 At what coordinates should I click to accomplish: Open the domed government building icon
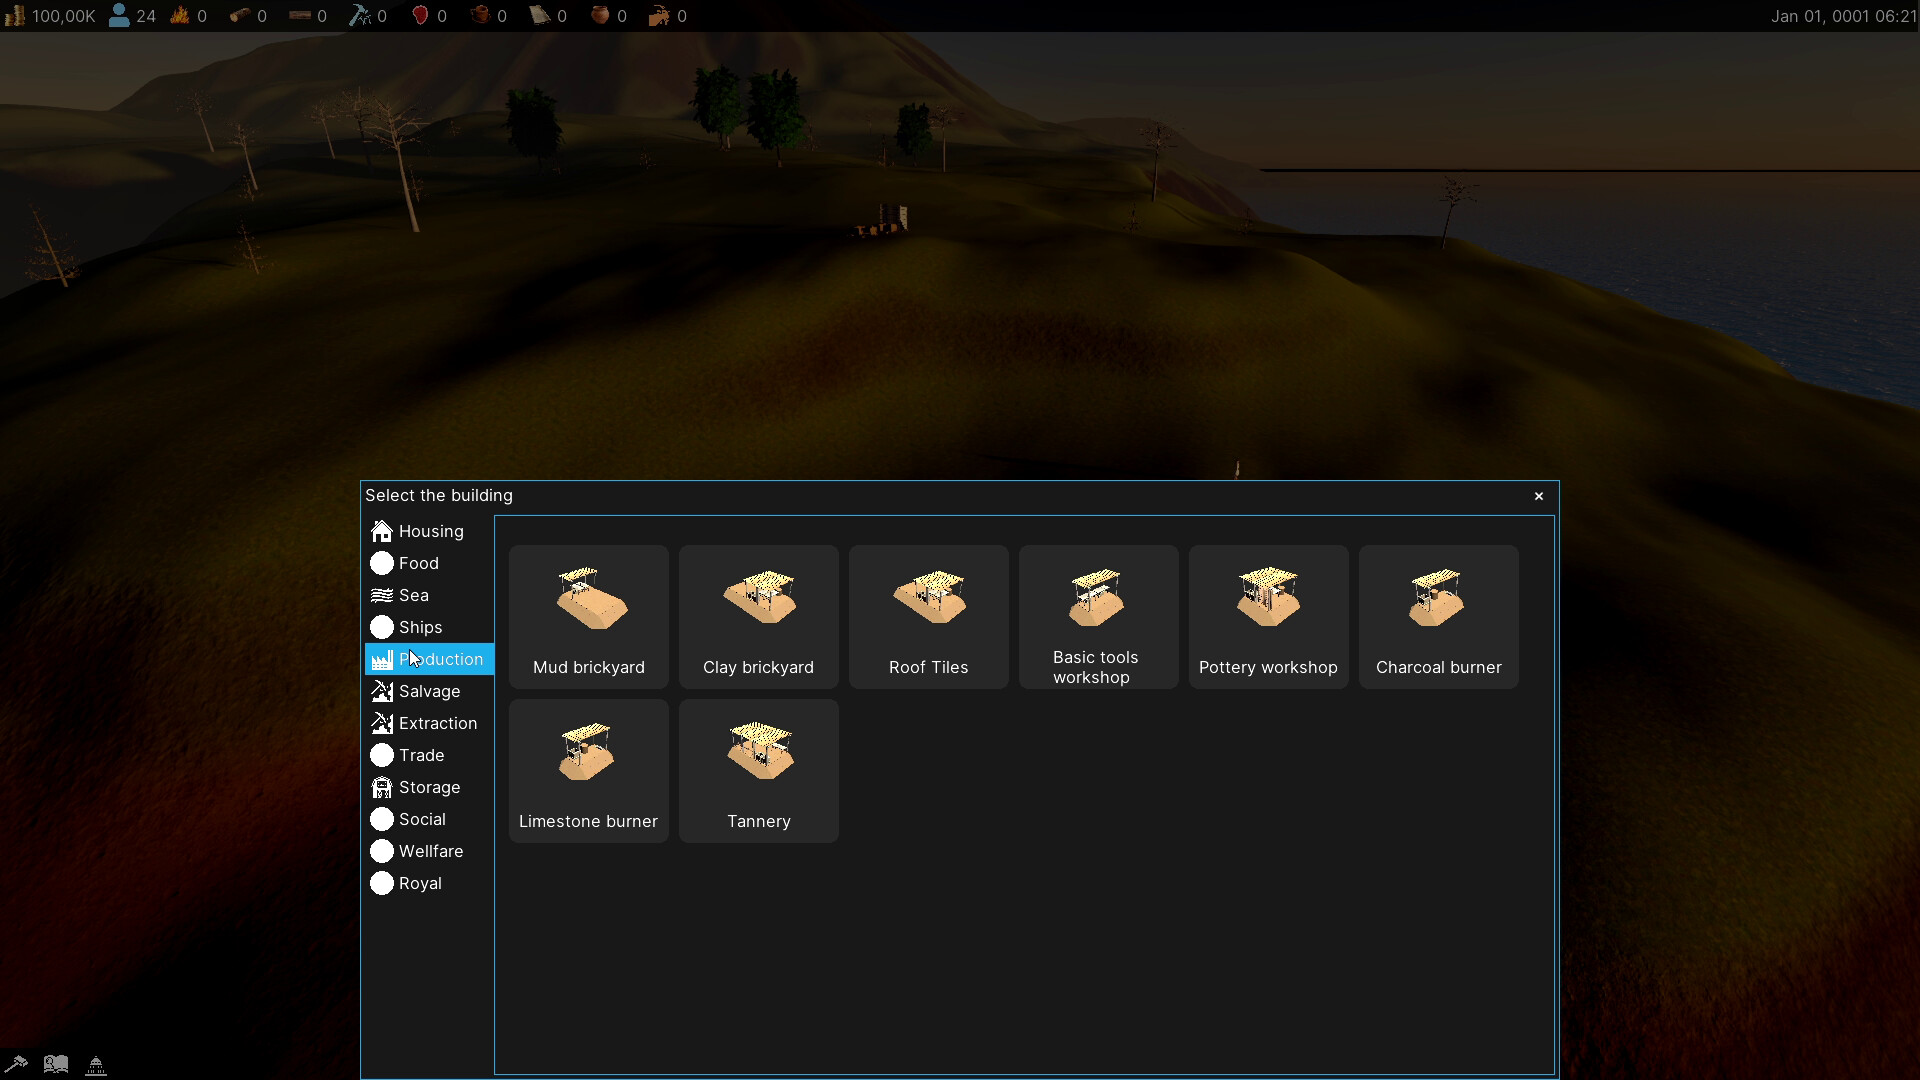(96, 1065)
